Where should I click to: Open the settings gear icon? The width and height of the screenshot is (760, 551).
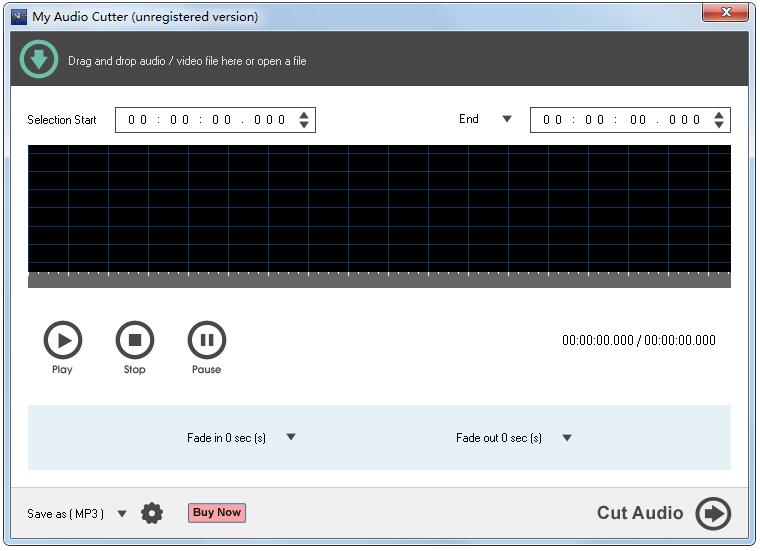click(x=152, y=513)
